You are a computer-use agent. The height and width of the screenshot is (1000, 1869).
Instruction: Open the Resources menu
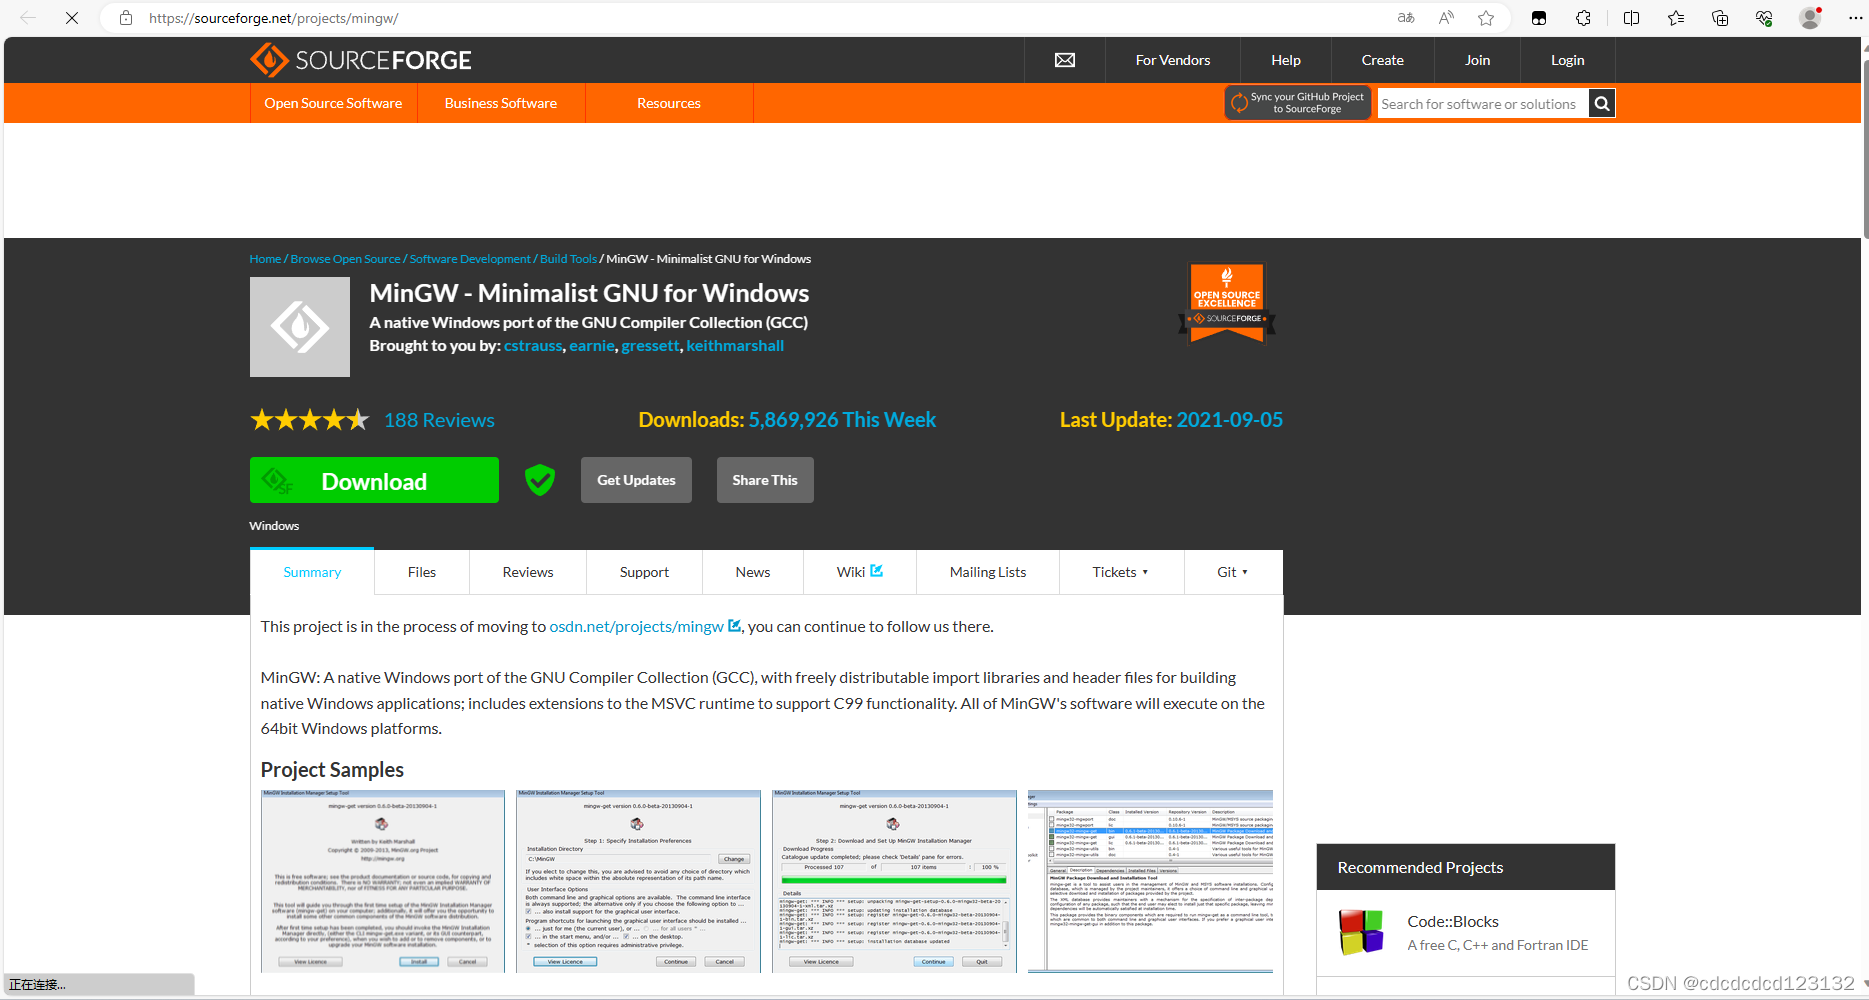669,103
